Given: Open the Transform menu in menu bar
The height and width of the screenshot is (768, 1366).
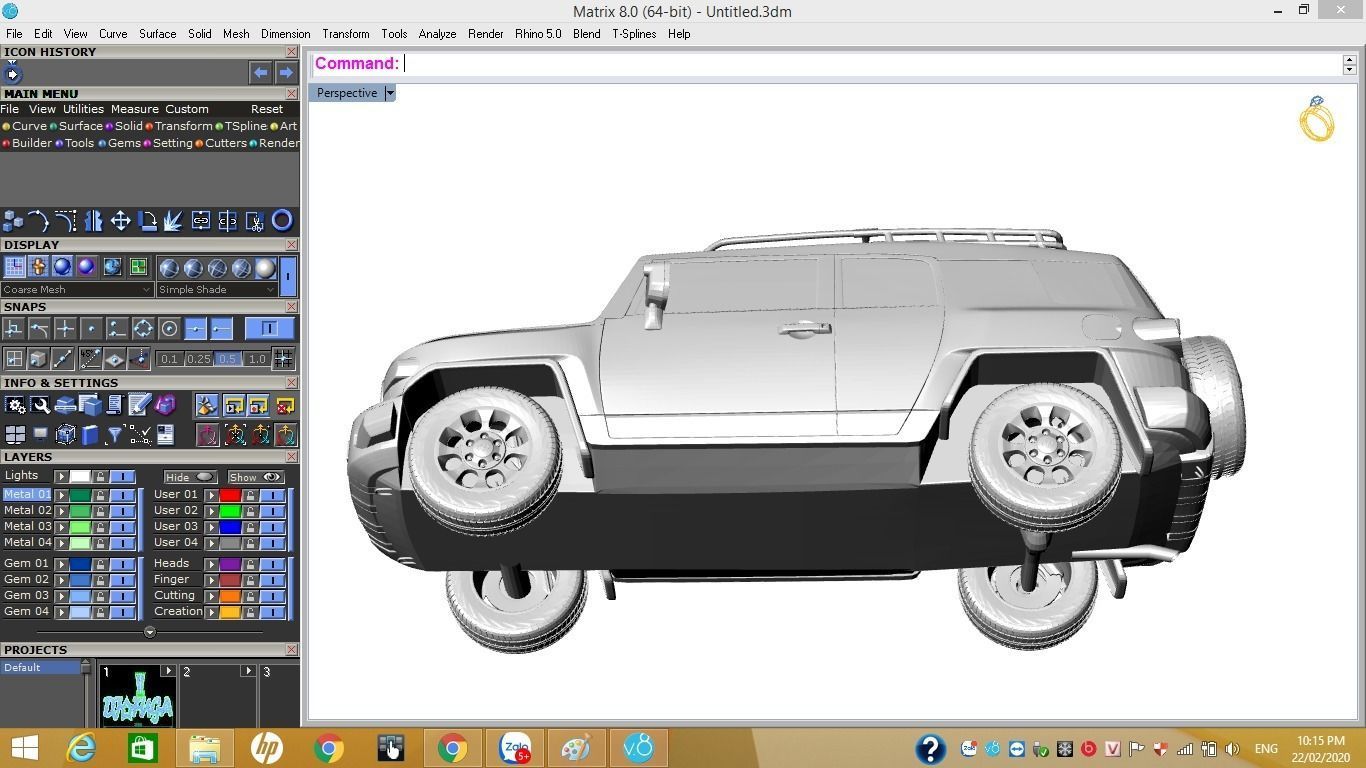Looking at the screenshot, I should click(346, 34).
